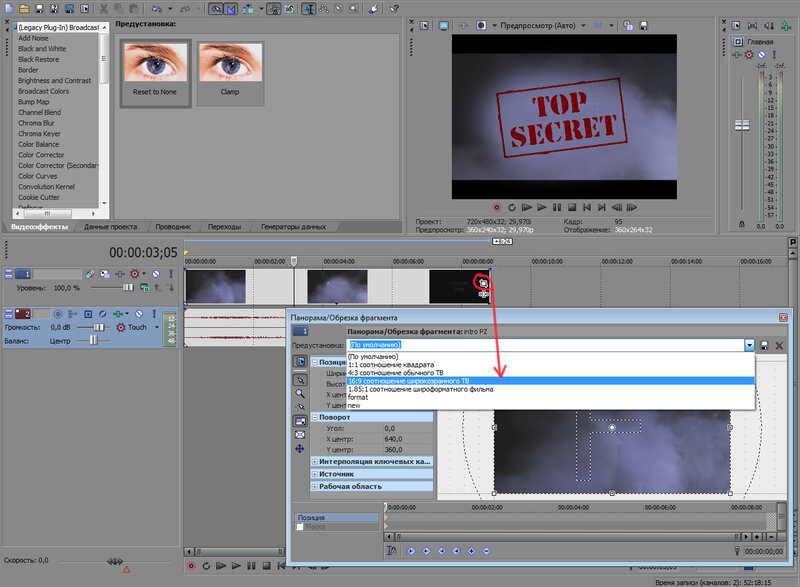
Task: Click the move-freely cross-arrows icon in the Pan/Crop toolbar
Action: (300, 449)
